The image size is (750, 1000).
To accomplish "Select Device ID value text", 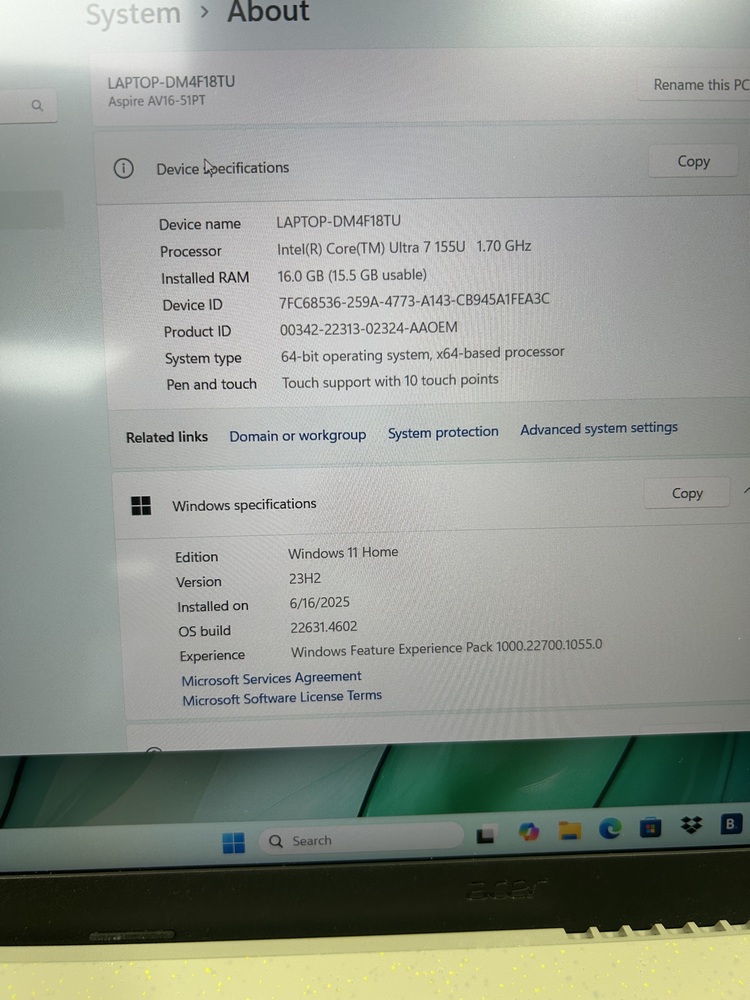I will point(414,300).
